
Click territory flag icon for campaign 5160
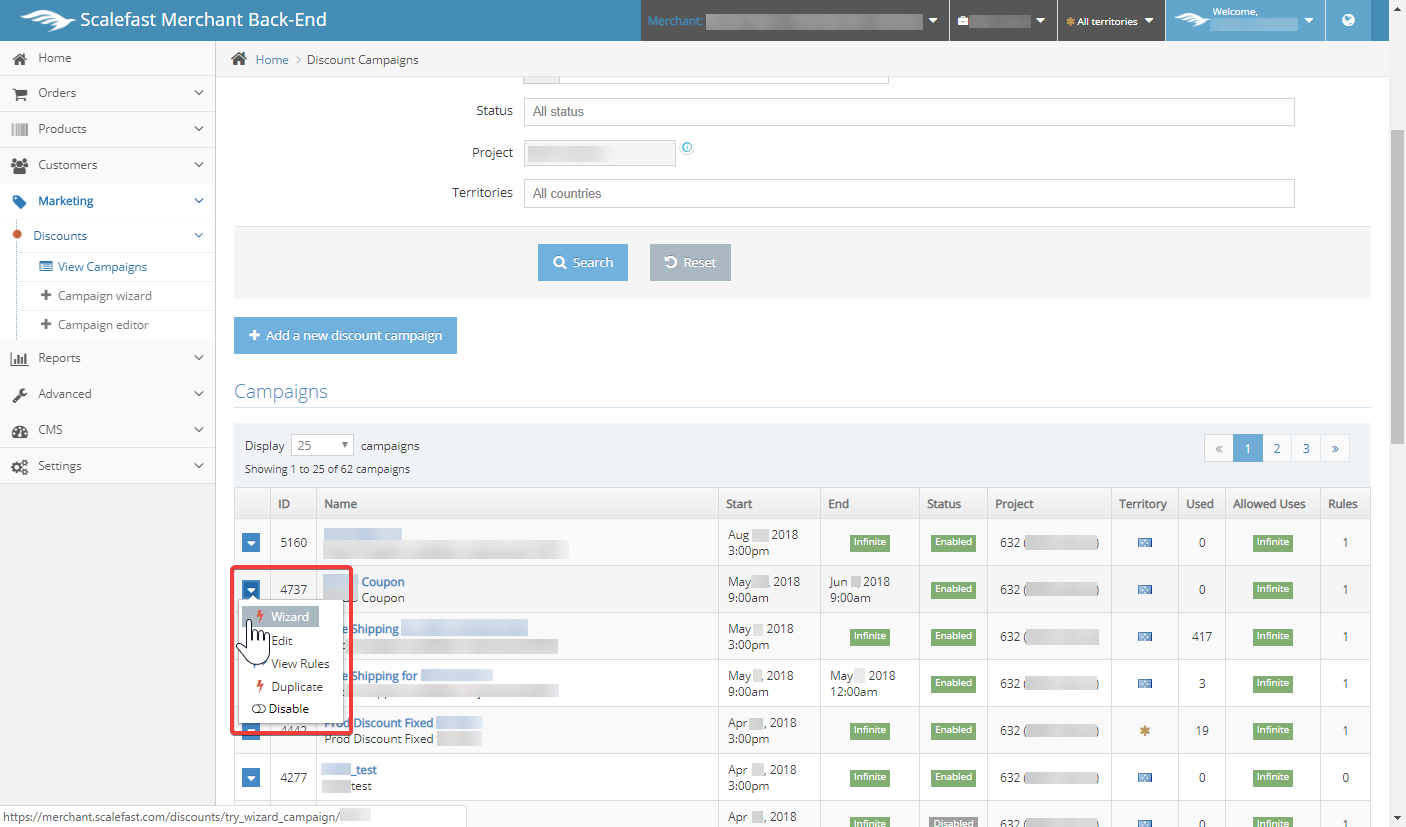tap(1144, 543)
